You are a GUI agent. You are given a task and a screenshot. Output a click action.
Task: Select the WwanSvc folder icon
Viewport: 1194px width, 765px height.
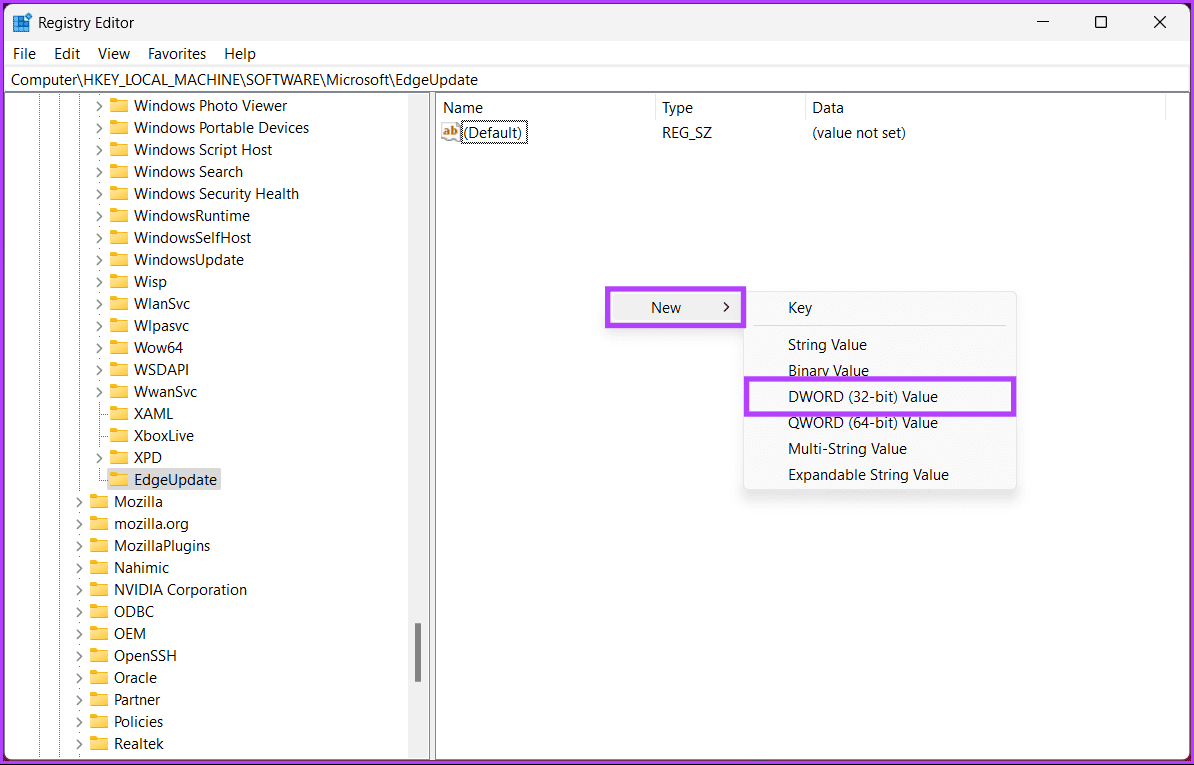(x=119, y=392)
